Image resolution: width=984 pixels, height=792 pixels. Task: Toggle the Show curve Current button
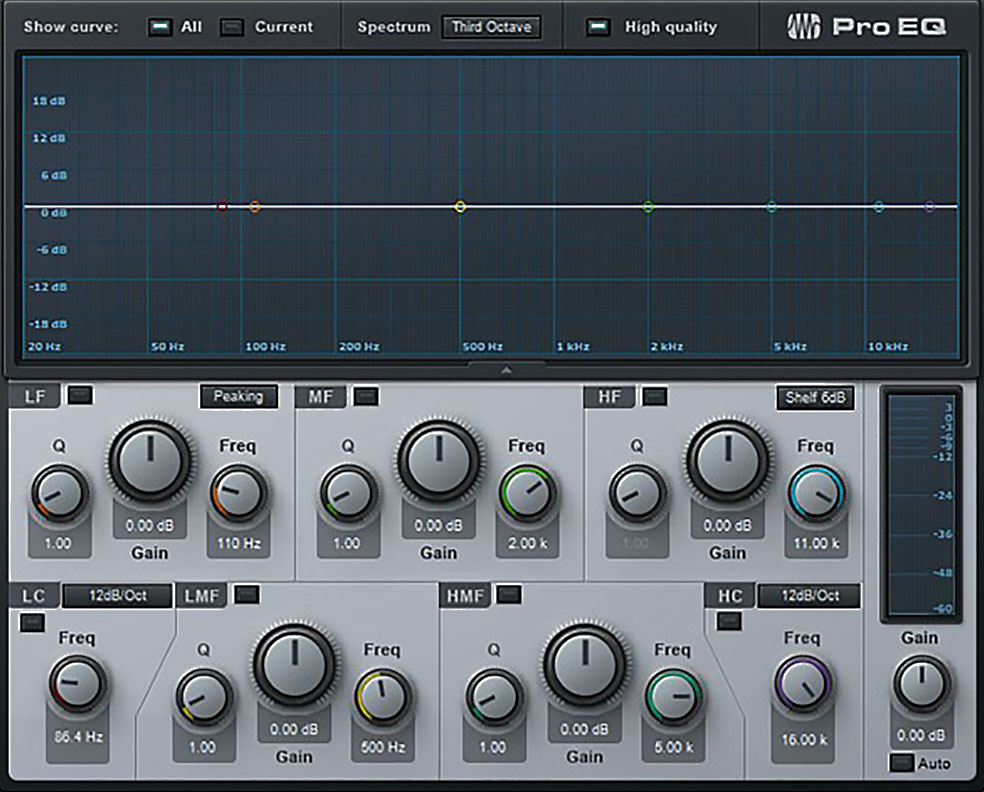(x=232, y=27)
